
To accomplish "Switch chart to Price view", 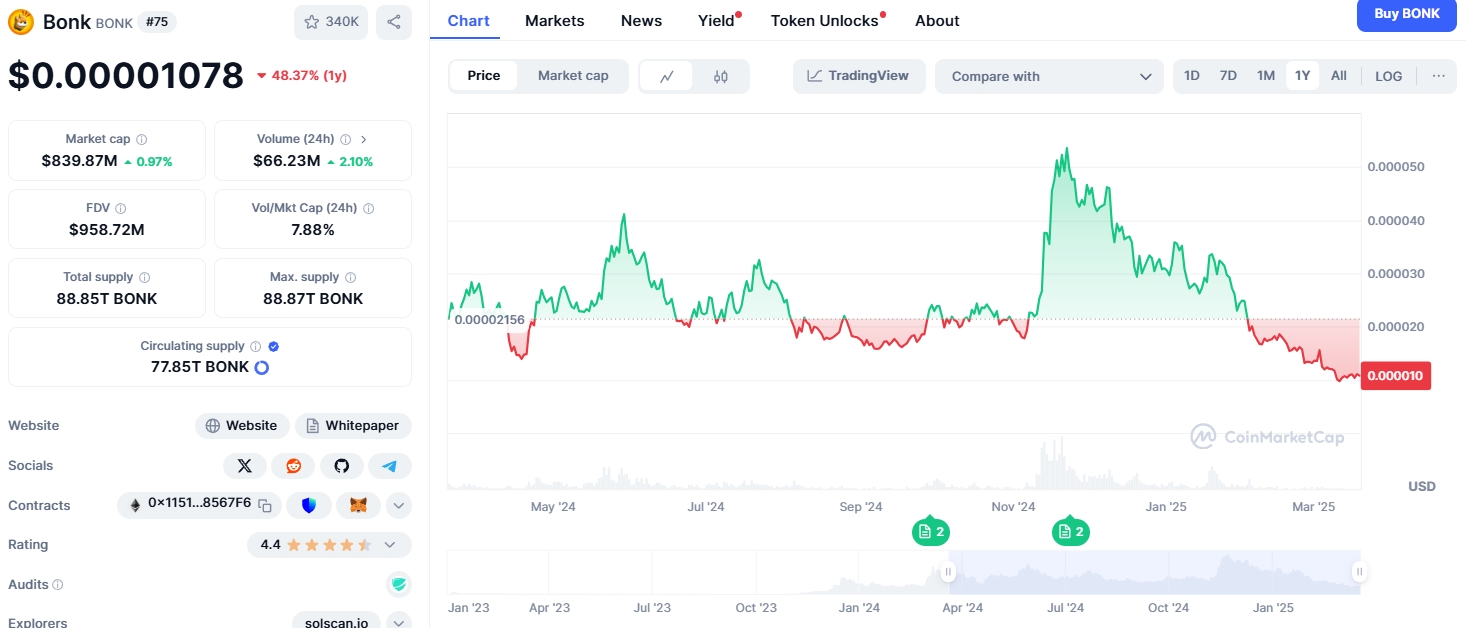I will point(484,76).
